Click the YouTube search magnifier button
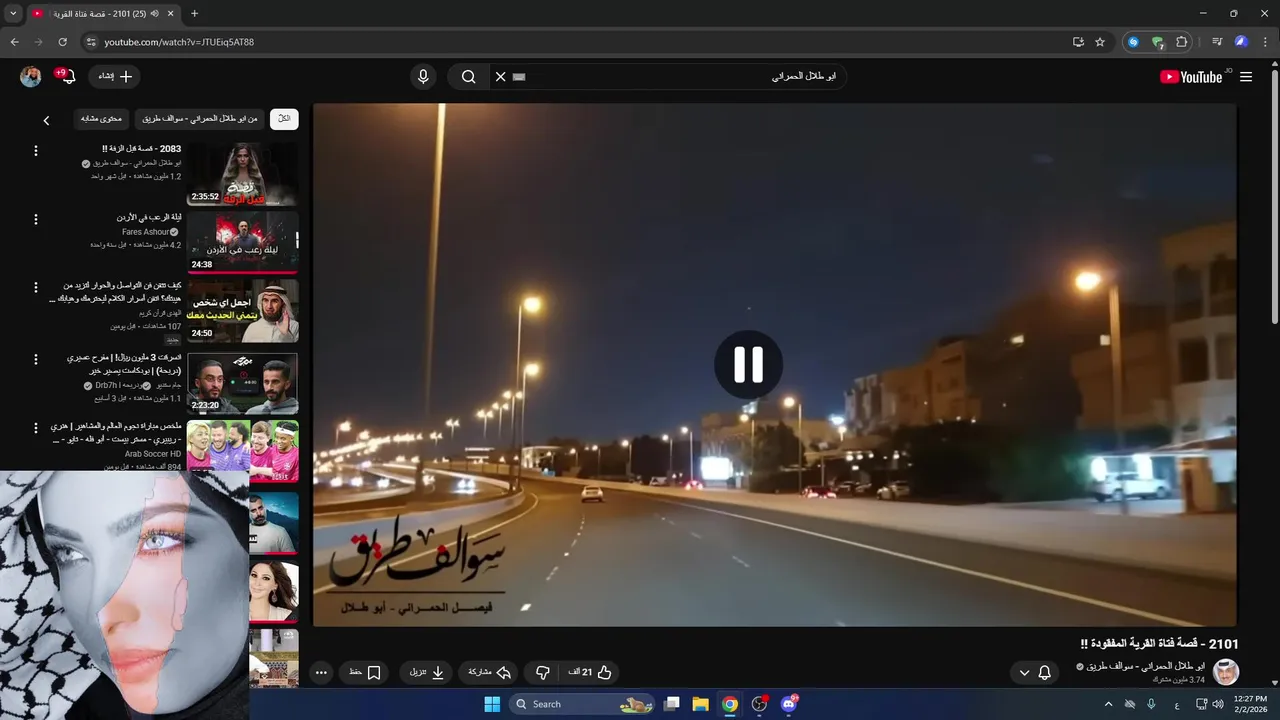 coord(468,77)
